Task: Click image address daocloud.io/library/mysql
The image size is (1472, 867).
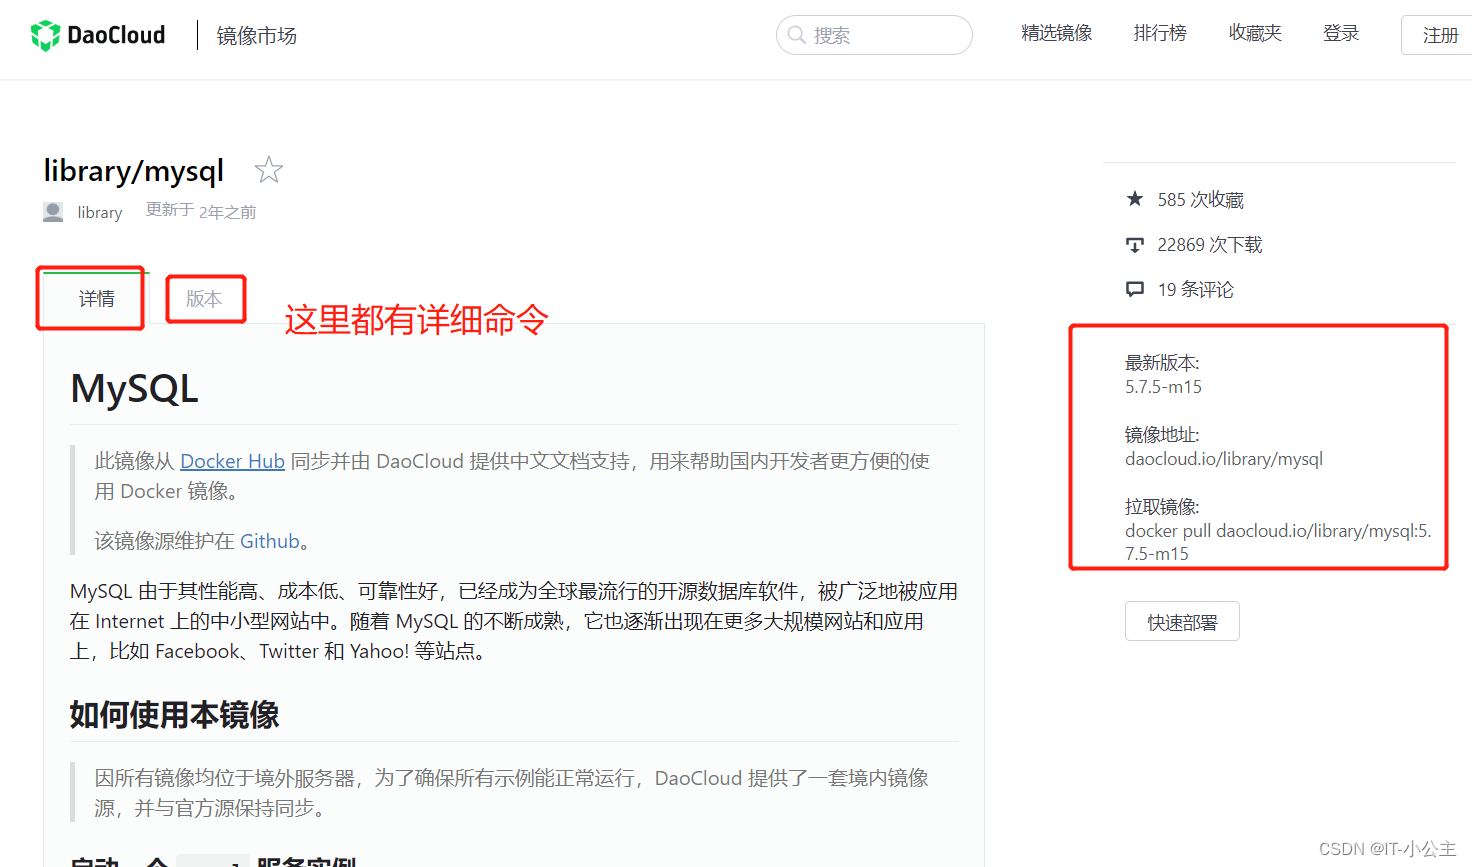Action: pyautogui.click(x=1224, y=459)
